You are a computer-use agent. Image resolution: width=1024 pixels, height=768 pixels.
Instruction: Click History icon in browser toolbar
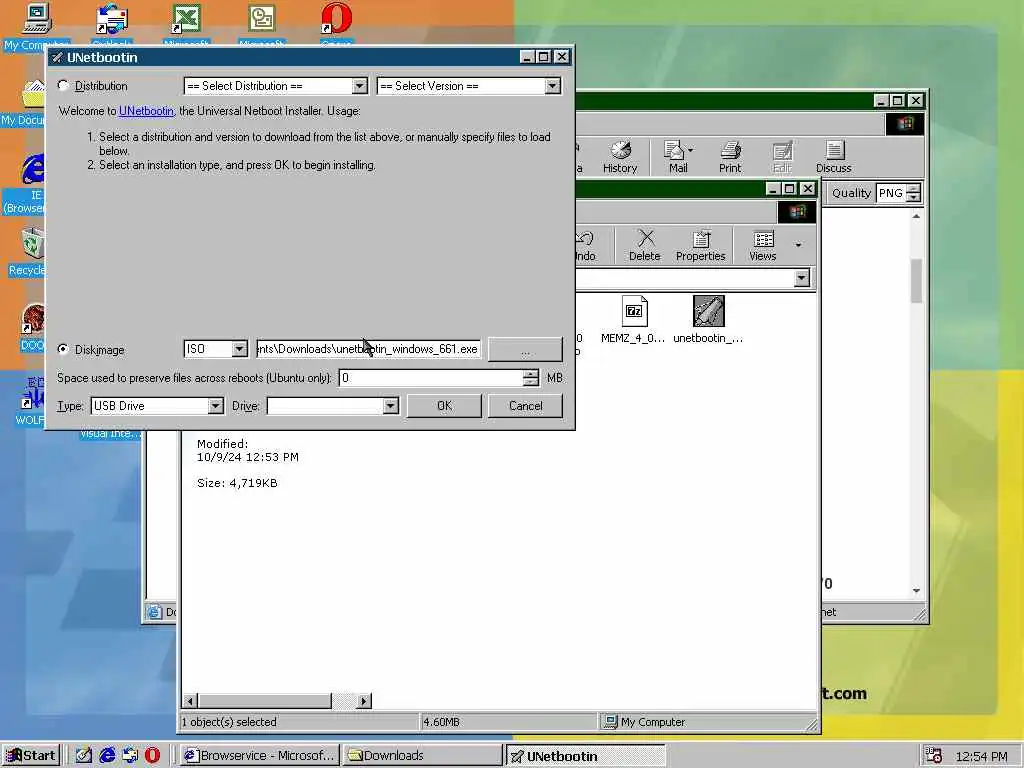(620, 157)
